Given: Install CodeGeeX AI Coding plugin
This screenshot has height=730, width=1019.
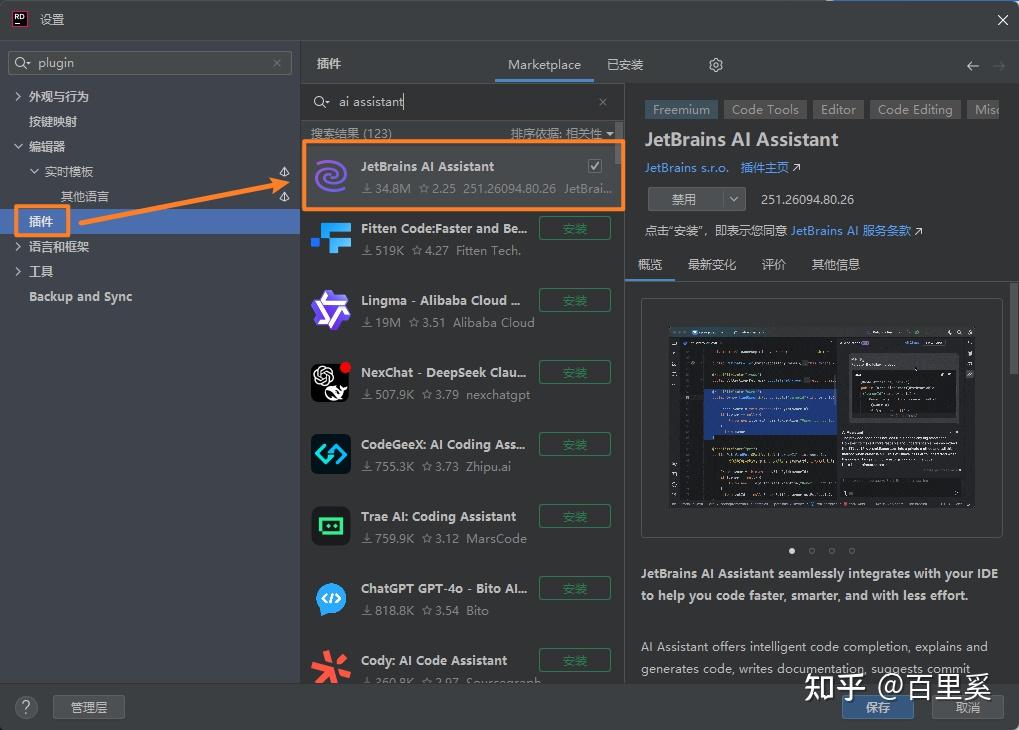Looking at the screenshot, I should click(574, 445).
